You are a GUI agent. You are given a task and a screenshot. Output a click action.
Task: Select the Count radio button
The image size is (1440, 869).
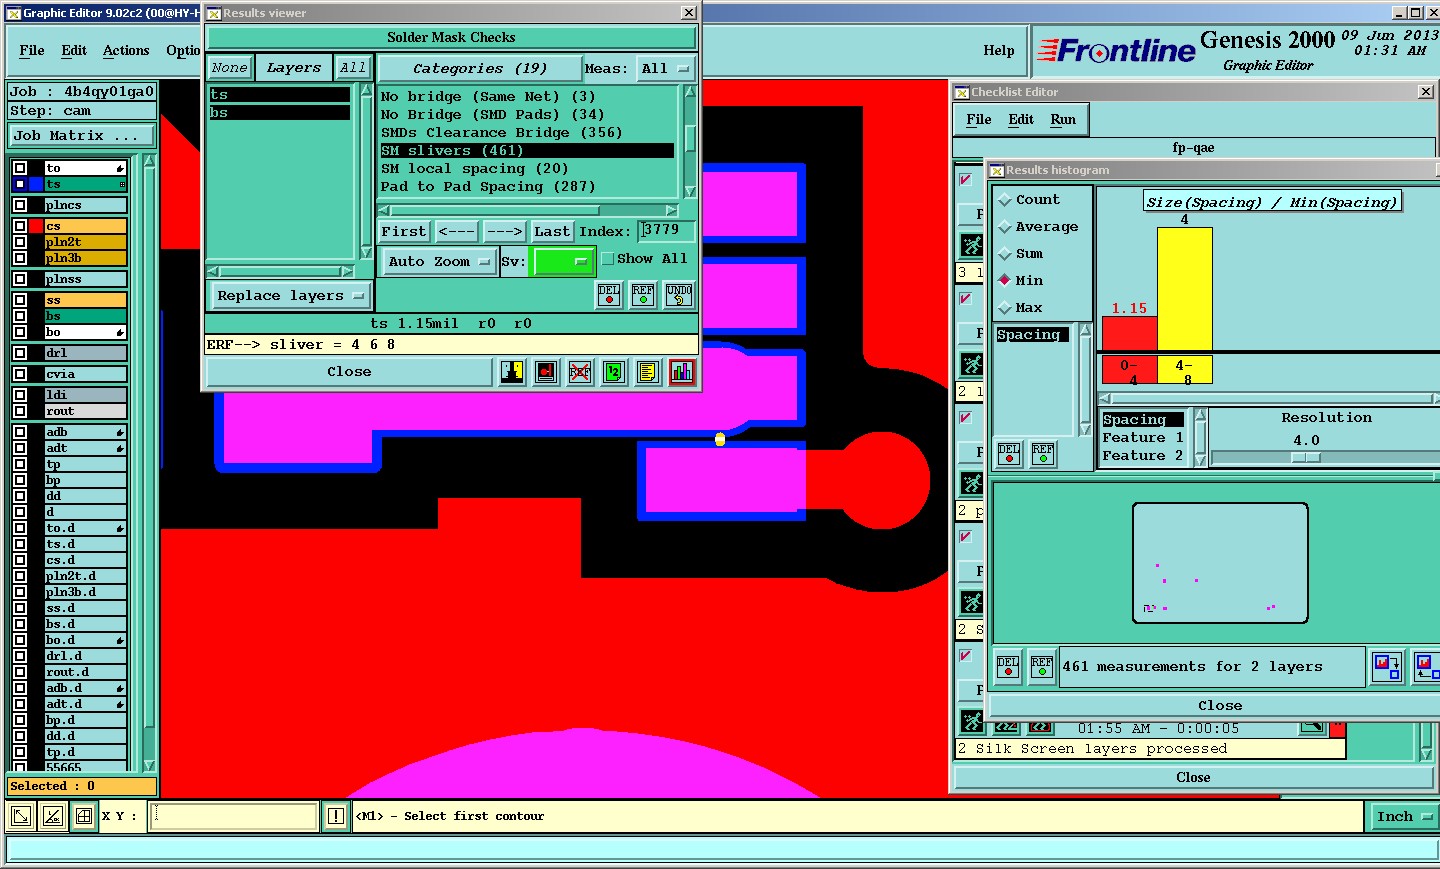(x=1005, y=200)
